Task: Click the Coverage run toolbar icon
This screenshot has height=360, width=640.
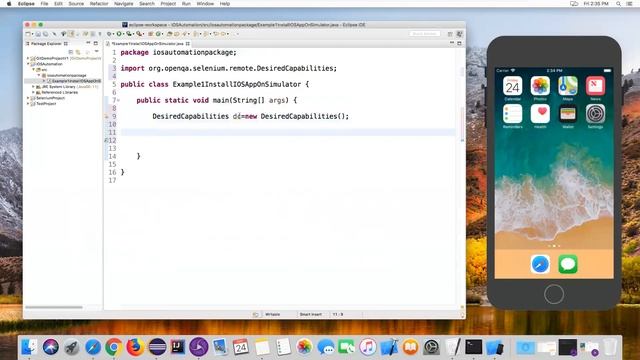Action: pyautogui.click(x=129, y=34)
